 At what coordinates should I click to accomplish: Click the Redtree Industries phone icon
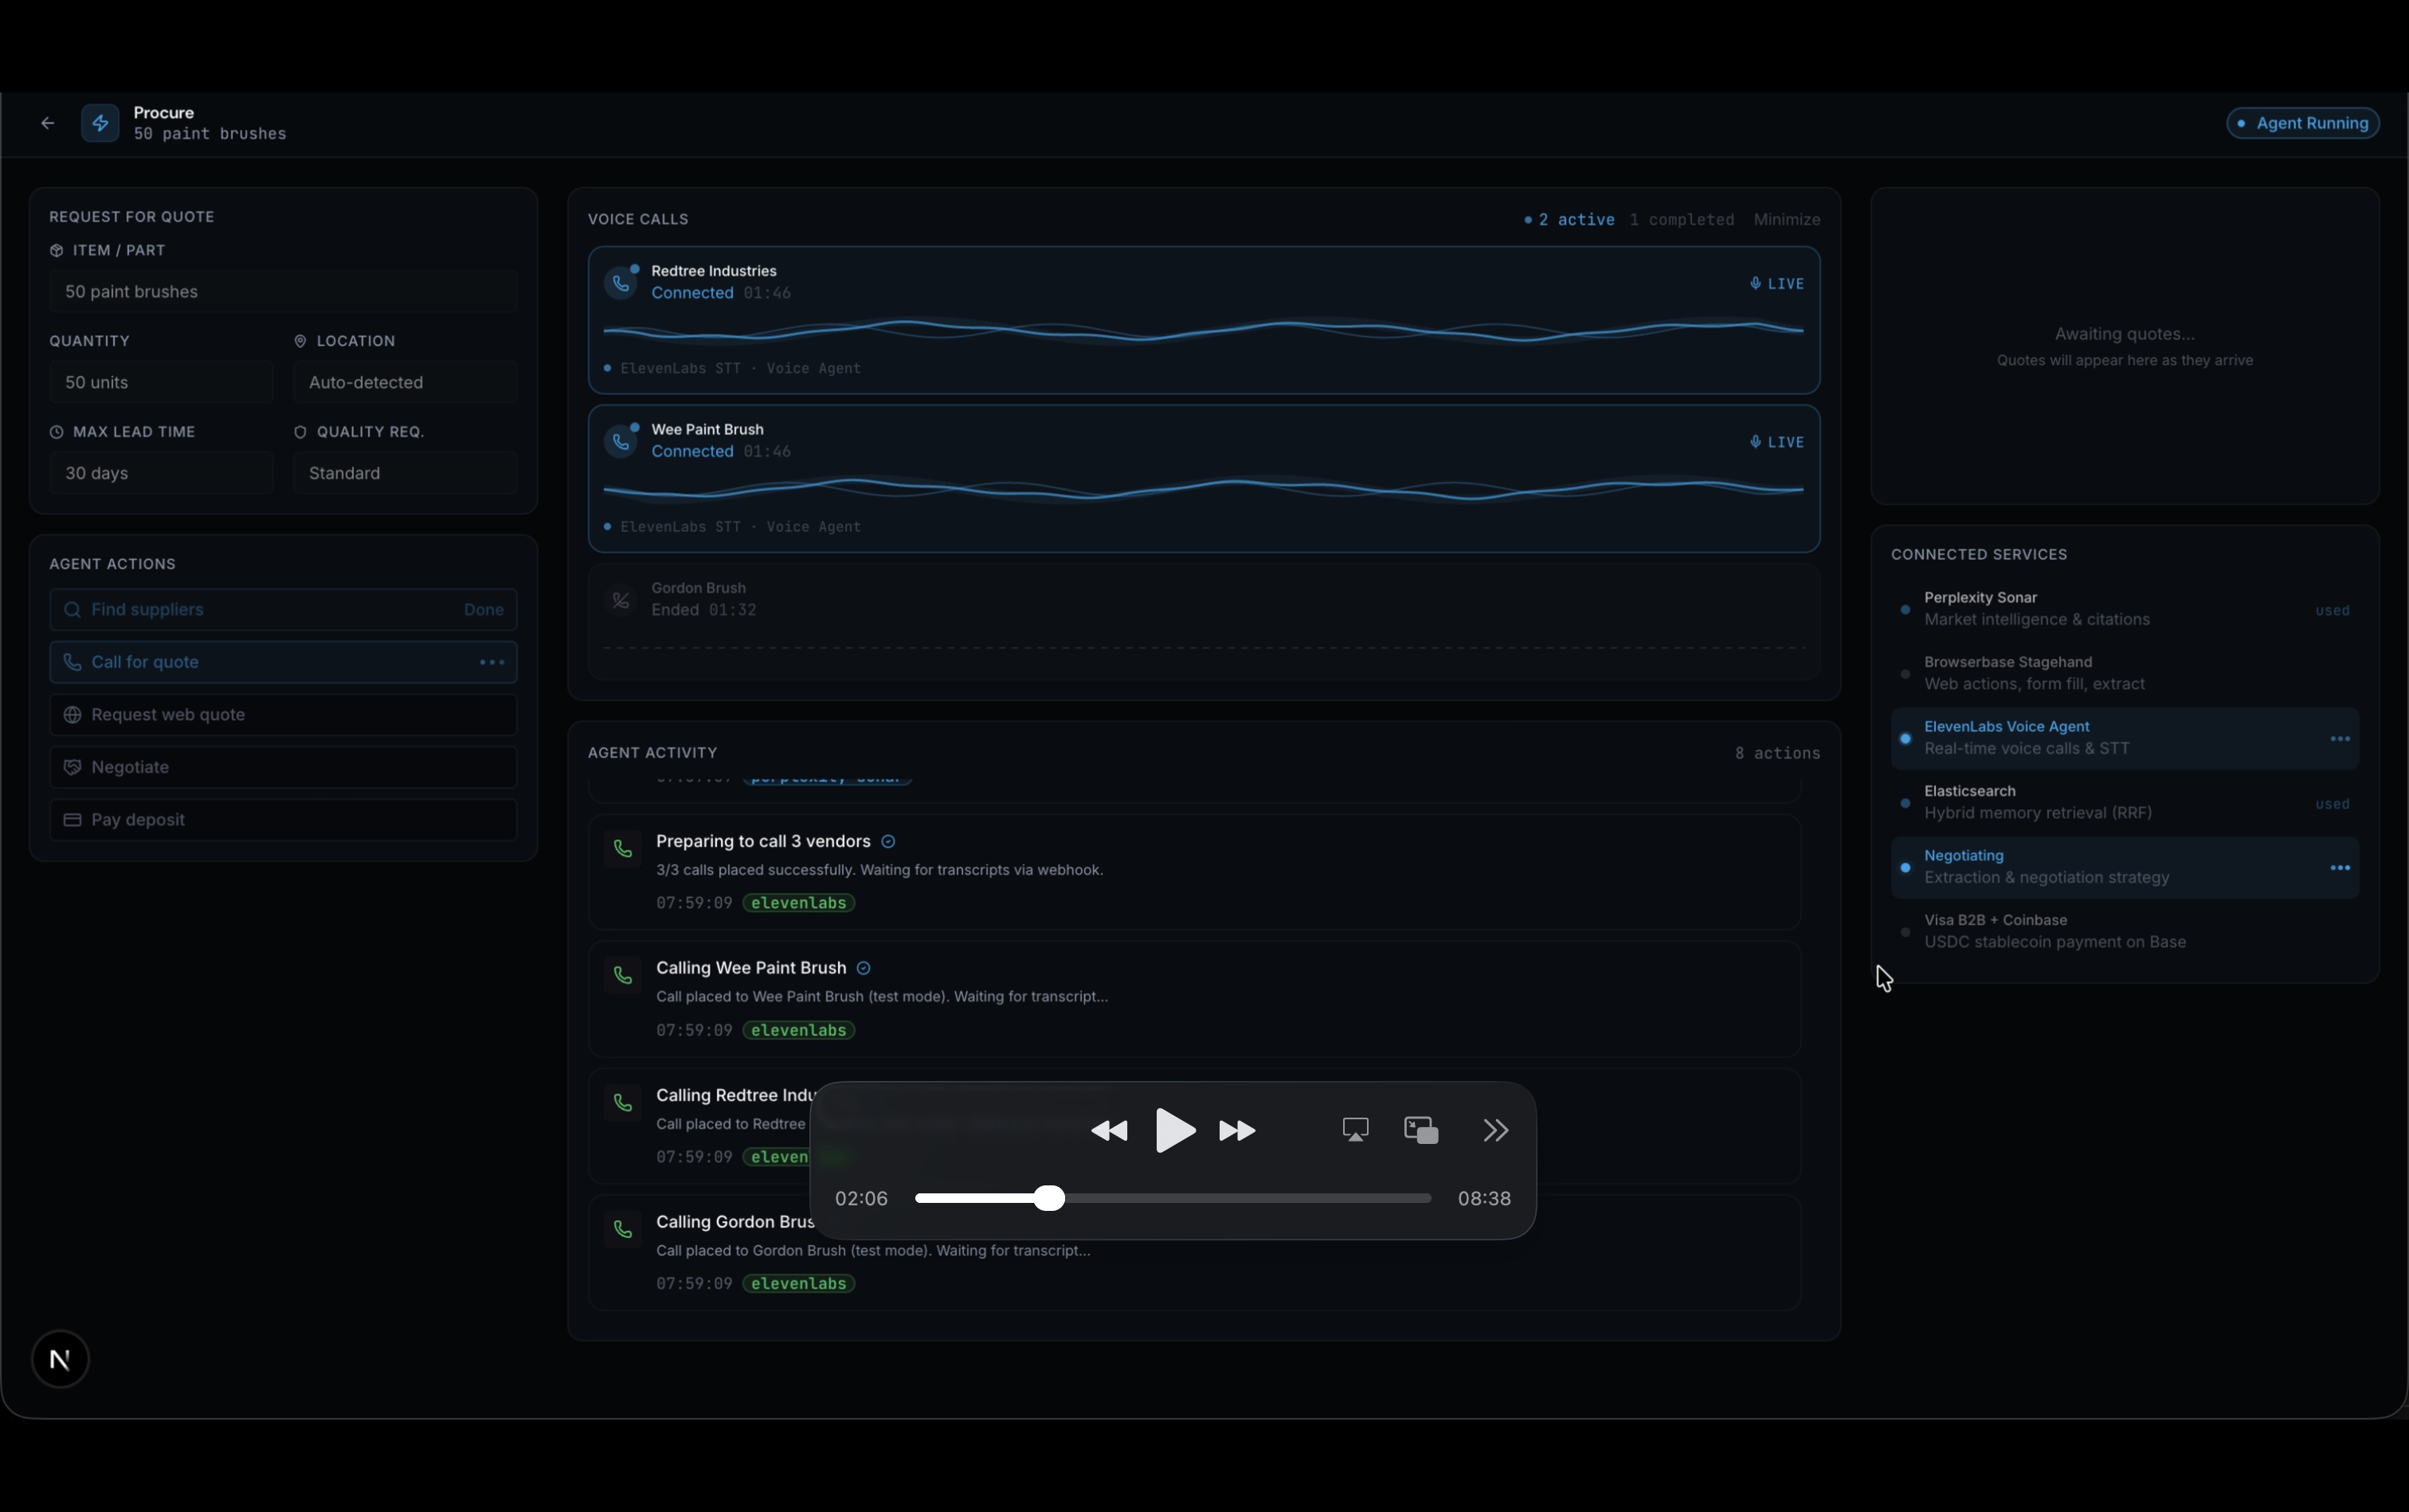tap(621, 283)
